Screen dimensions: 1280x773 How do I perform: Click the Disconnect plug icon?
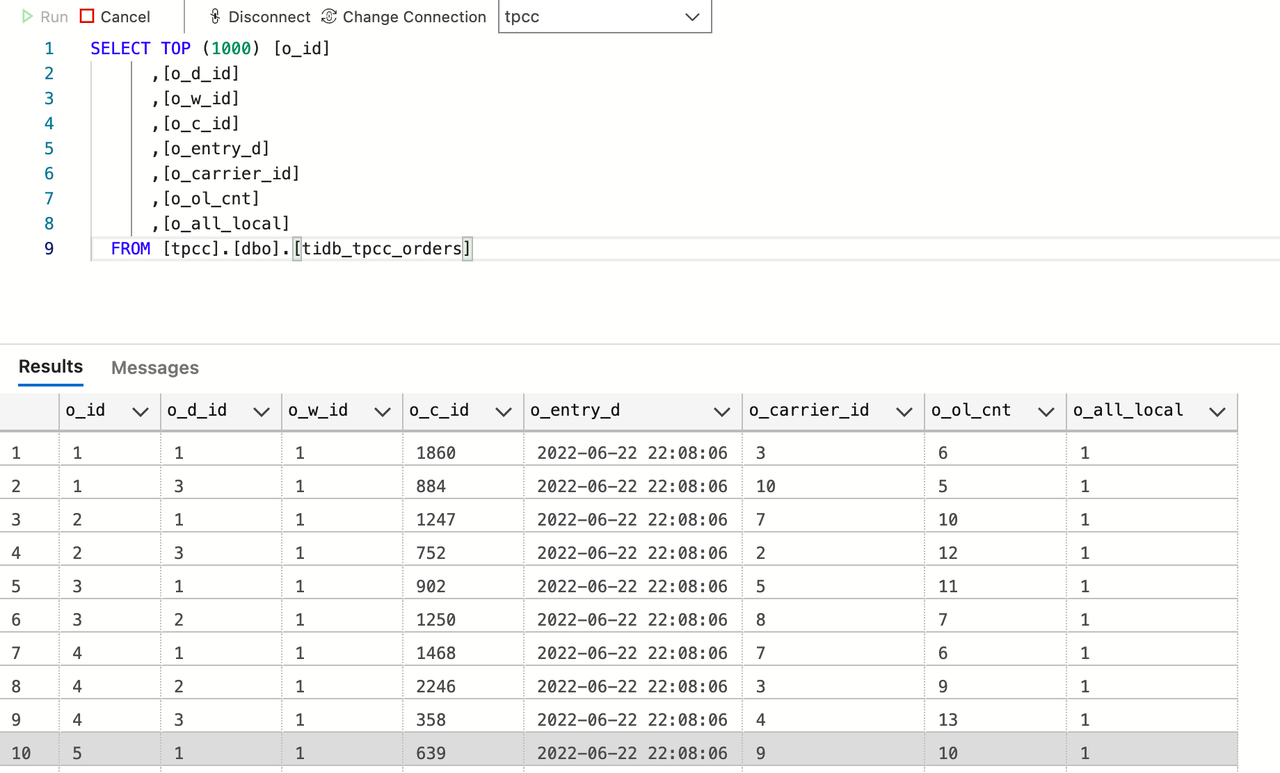(x=214, y=17)
